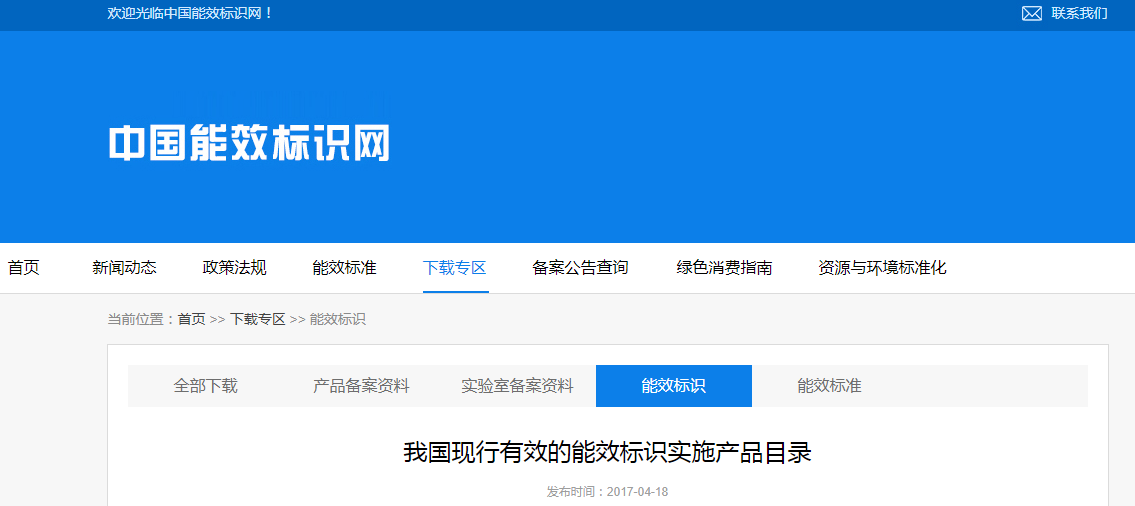Image resolution: width=1135 pixels, height=506 pixels.
Task: Open the 联系我们 contact link
Action: (x=1079, y=13)
